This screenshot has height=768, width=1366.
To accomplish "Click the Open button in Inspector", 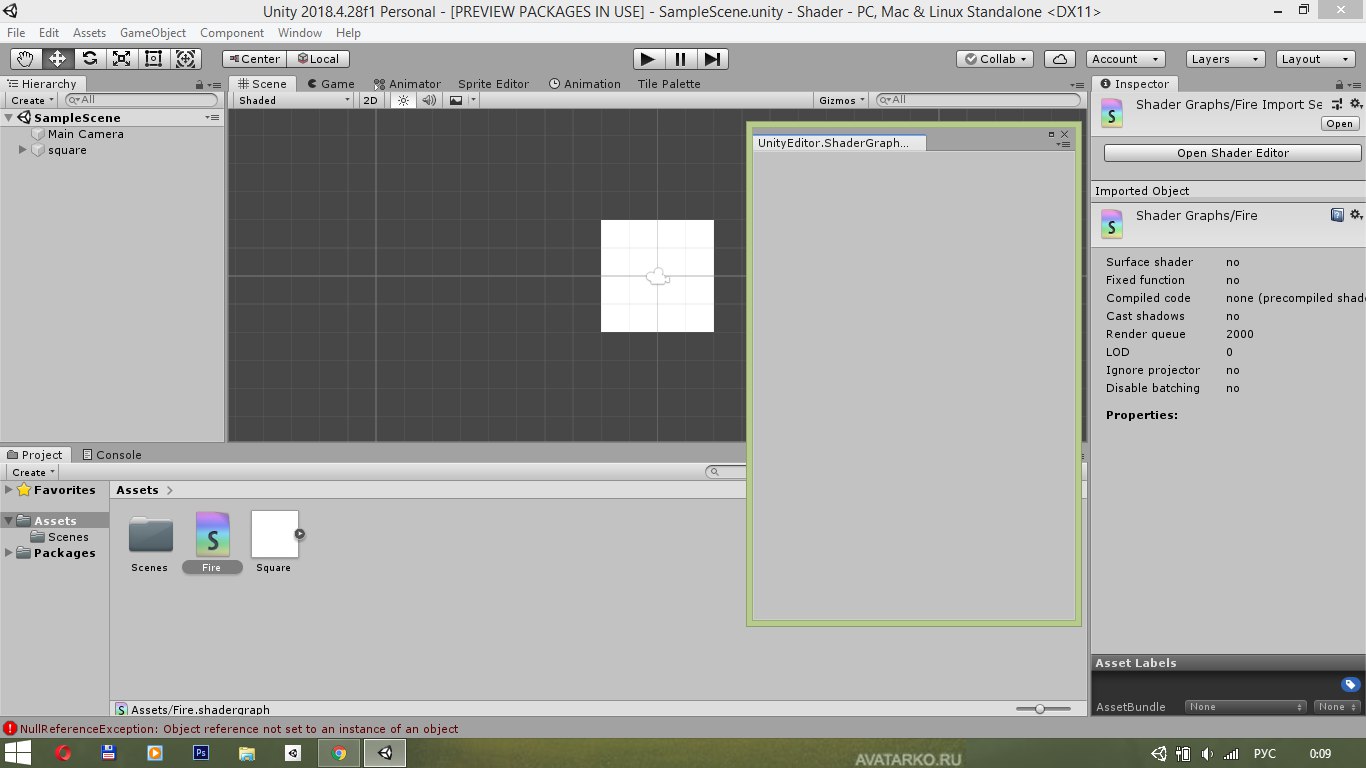I will [x=1339, y=124].
